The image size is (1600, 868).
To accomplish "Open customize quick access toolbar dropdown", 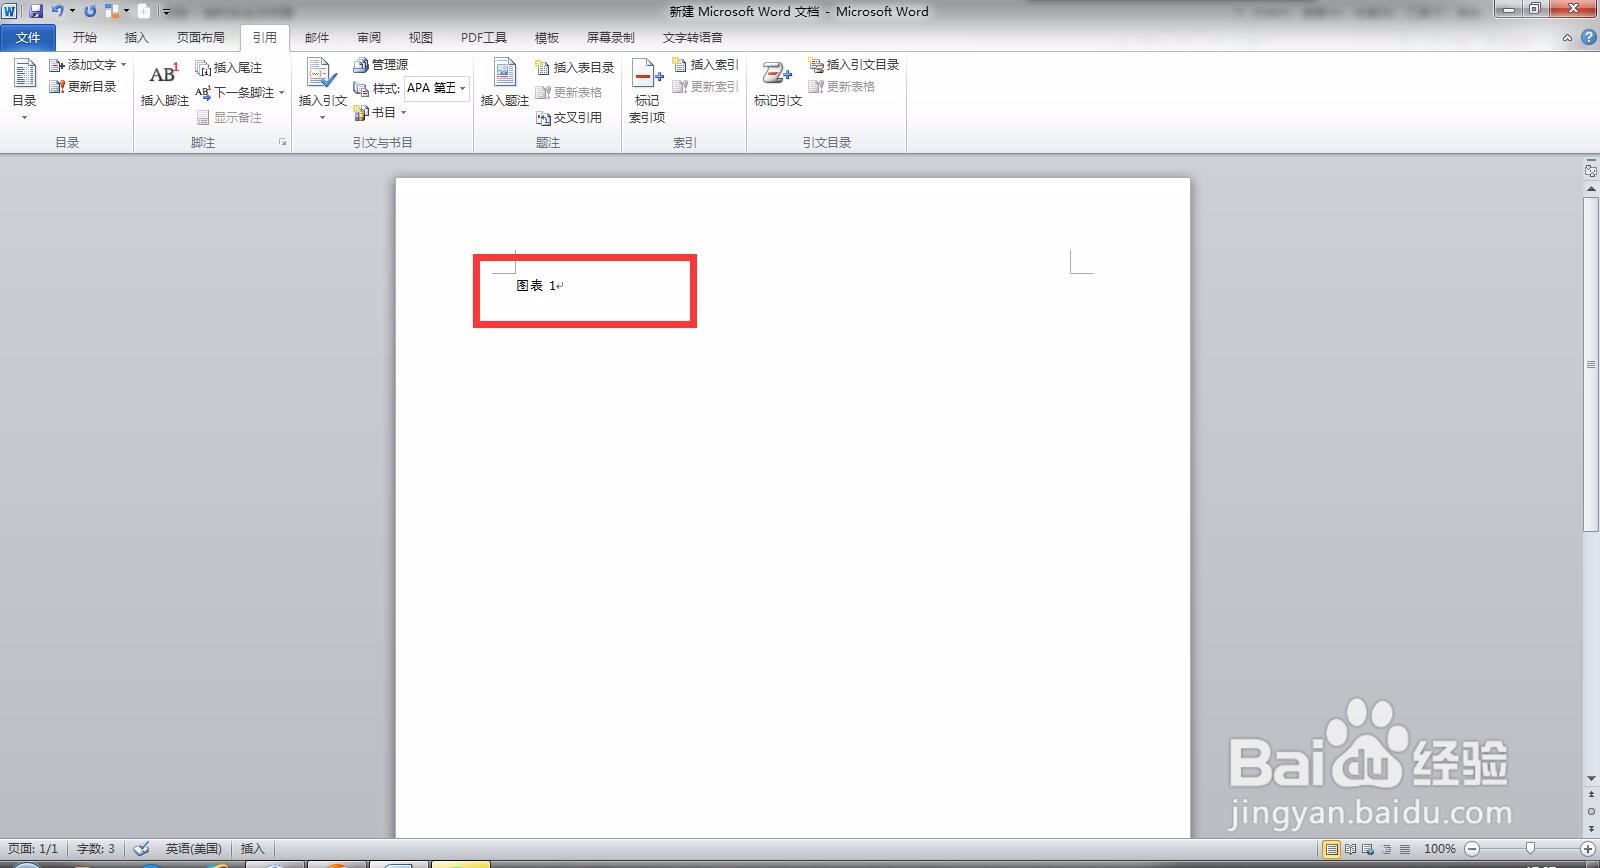I will [166, 12].
